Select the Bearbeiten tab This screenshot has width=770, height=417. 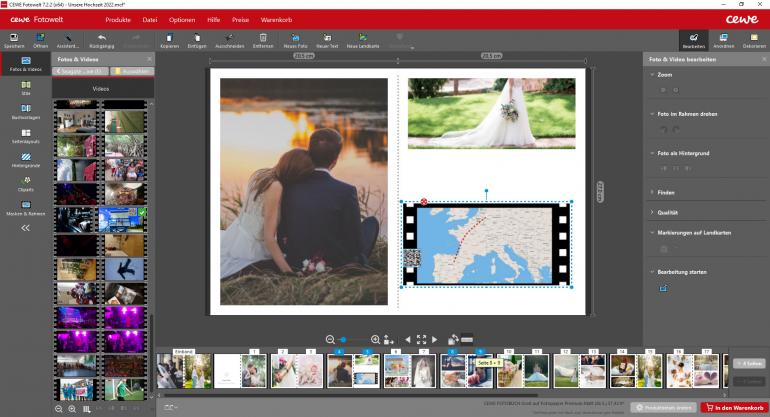693,41
